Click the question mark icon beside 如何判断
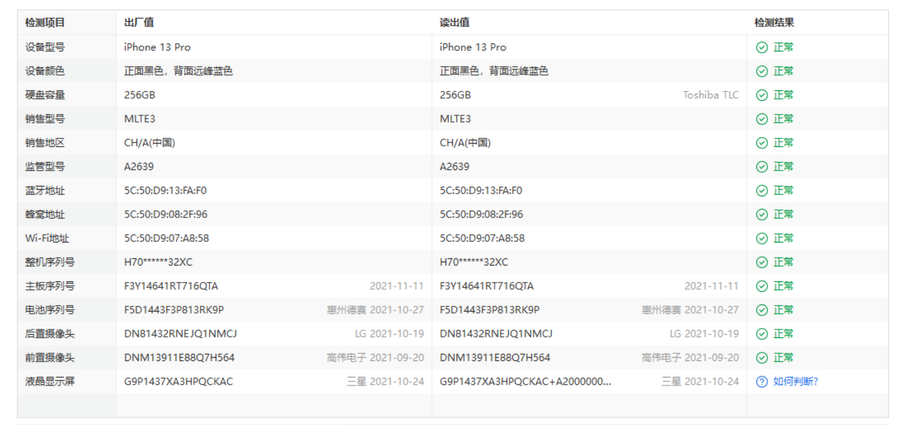900x425 pixels. (x=762, y=381)
